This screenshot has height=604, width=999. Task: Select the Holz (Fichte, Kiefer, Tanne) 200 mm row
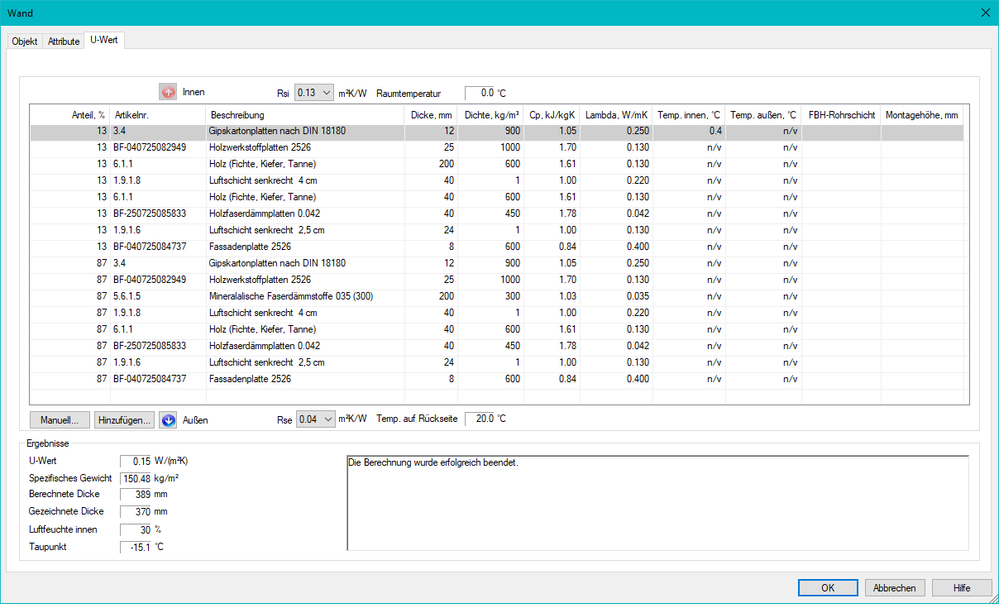[497, 164]
